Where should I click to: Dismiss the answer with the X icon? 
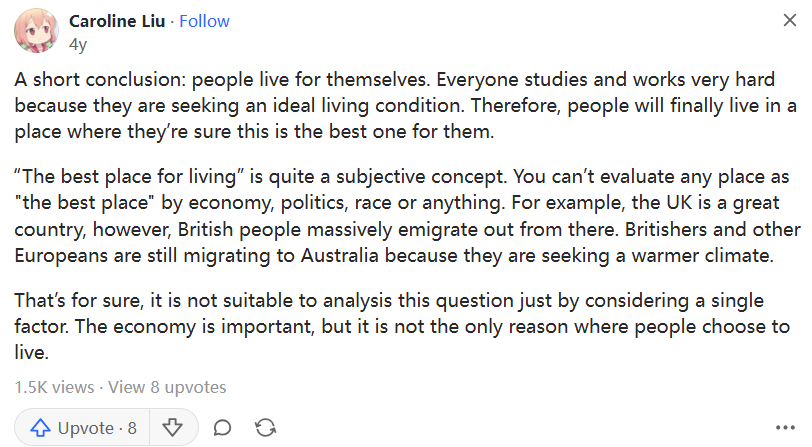787,22
